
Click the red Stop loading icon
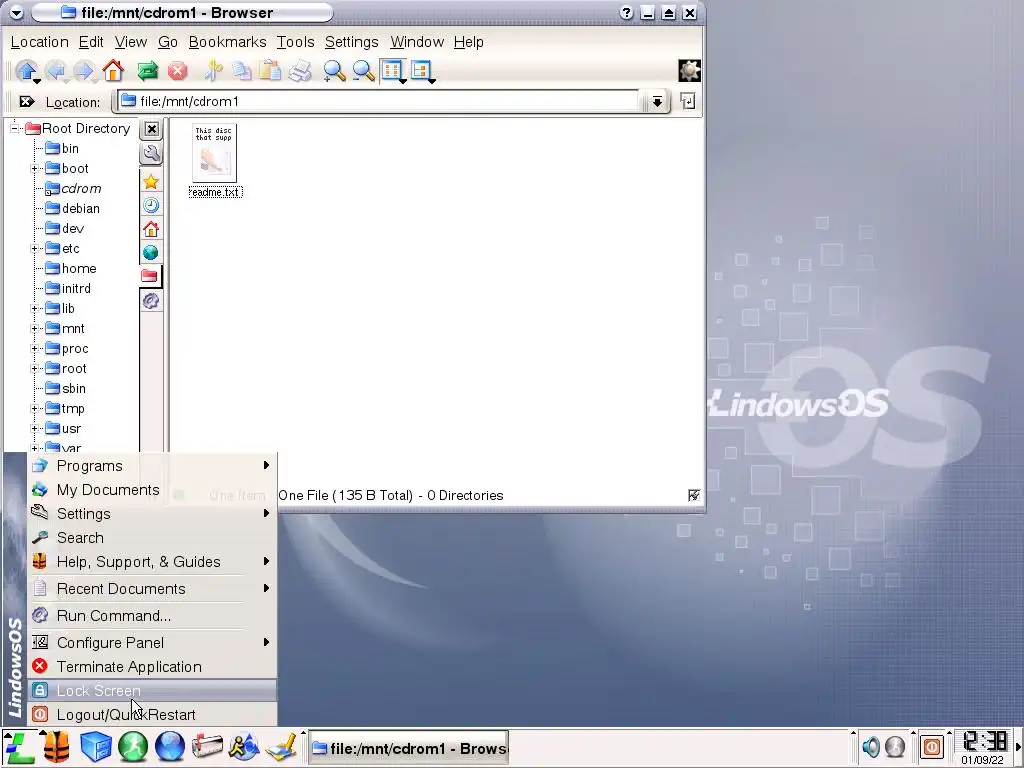point(177,71)
